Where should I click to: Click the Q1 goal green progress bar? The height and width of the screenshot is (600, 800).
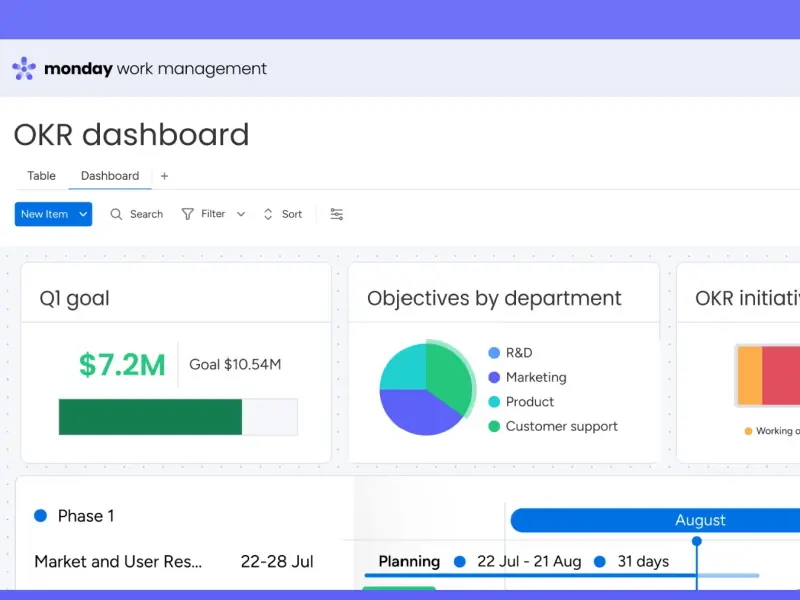[x=150, y=417]
